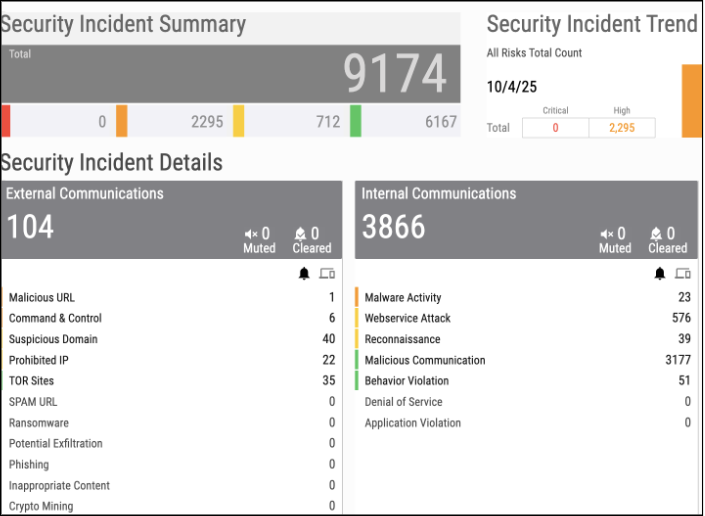Click the bell icon under External Communications

[304, 273]
